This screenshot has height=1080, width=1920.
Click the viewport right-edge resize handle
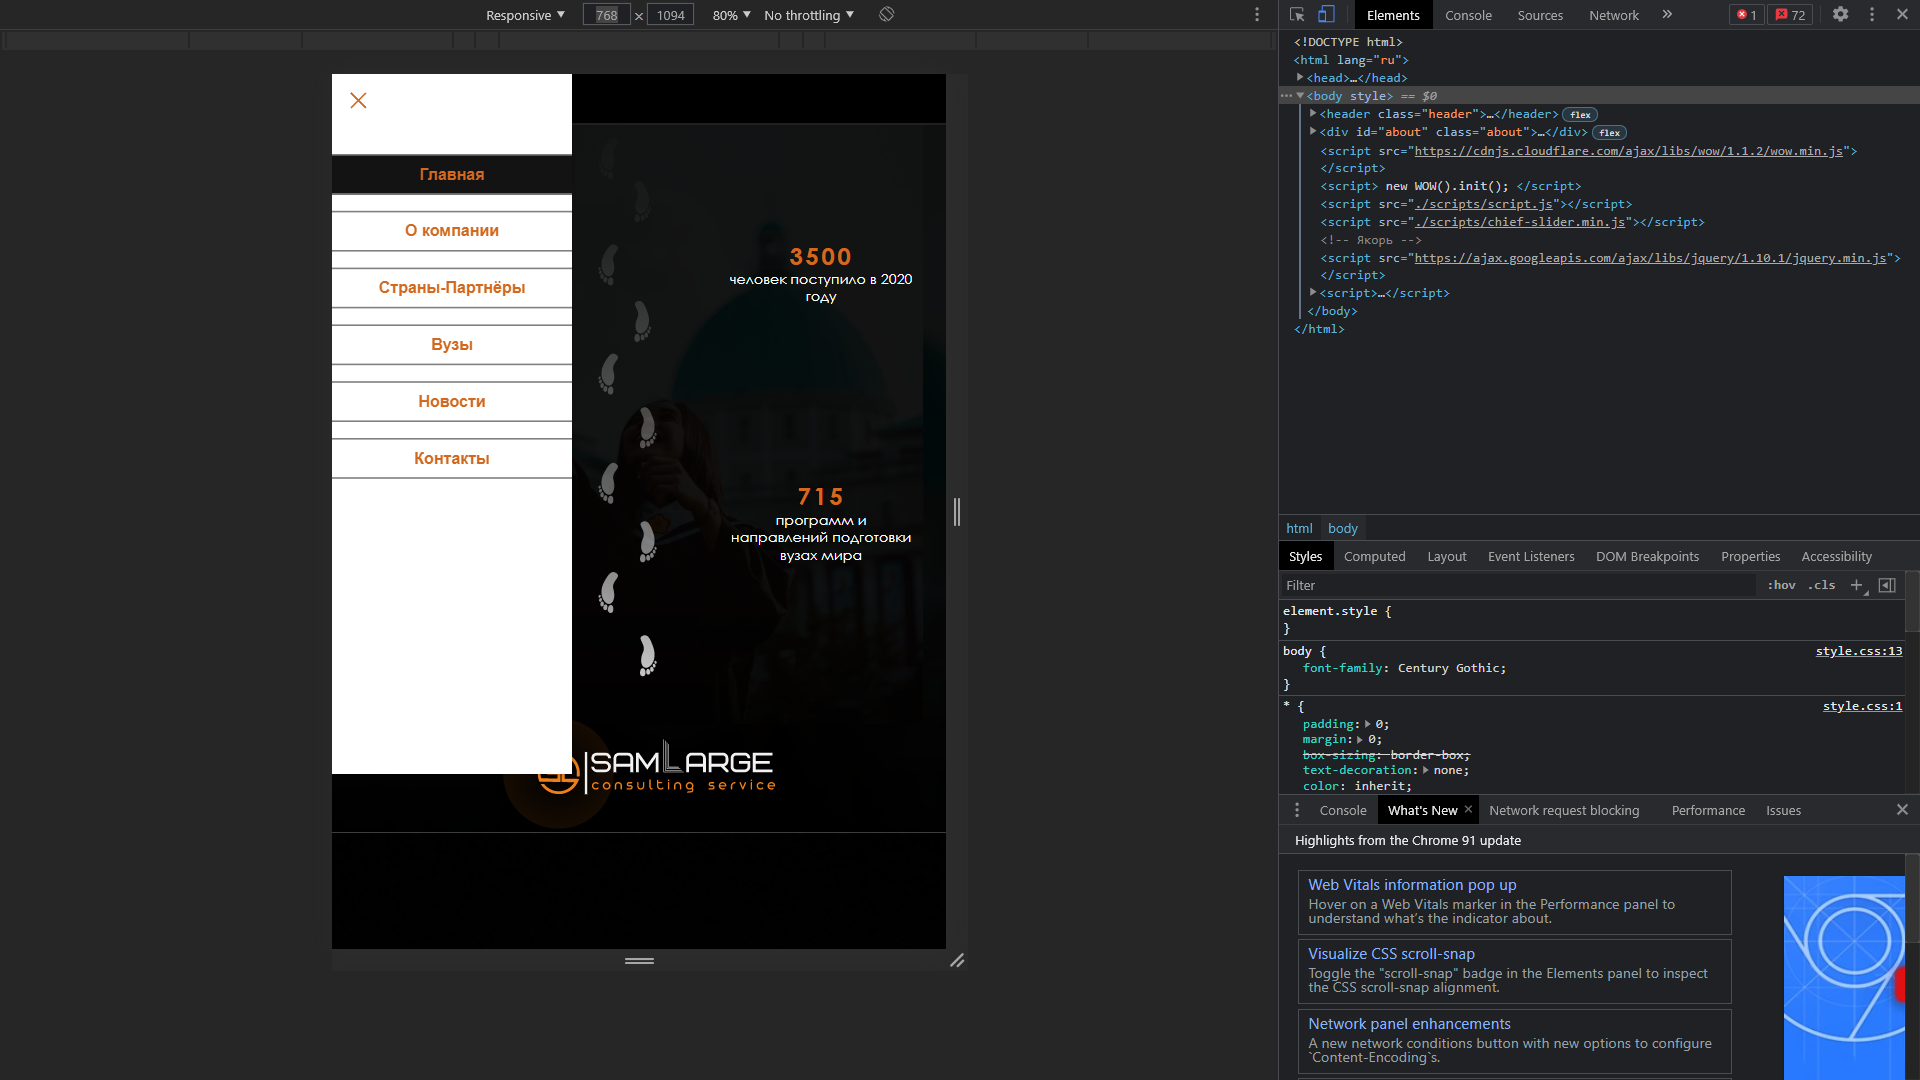957,512
